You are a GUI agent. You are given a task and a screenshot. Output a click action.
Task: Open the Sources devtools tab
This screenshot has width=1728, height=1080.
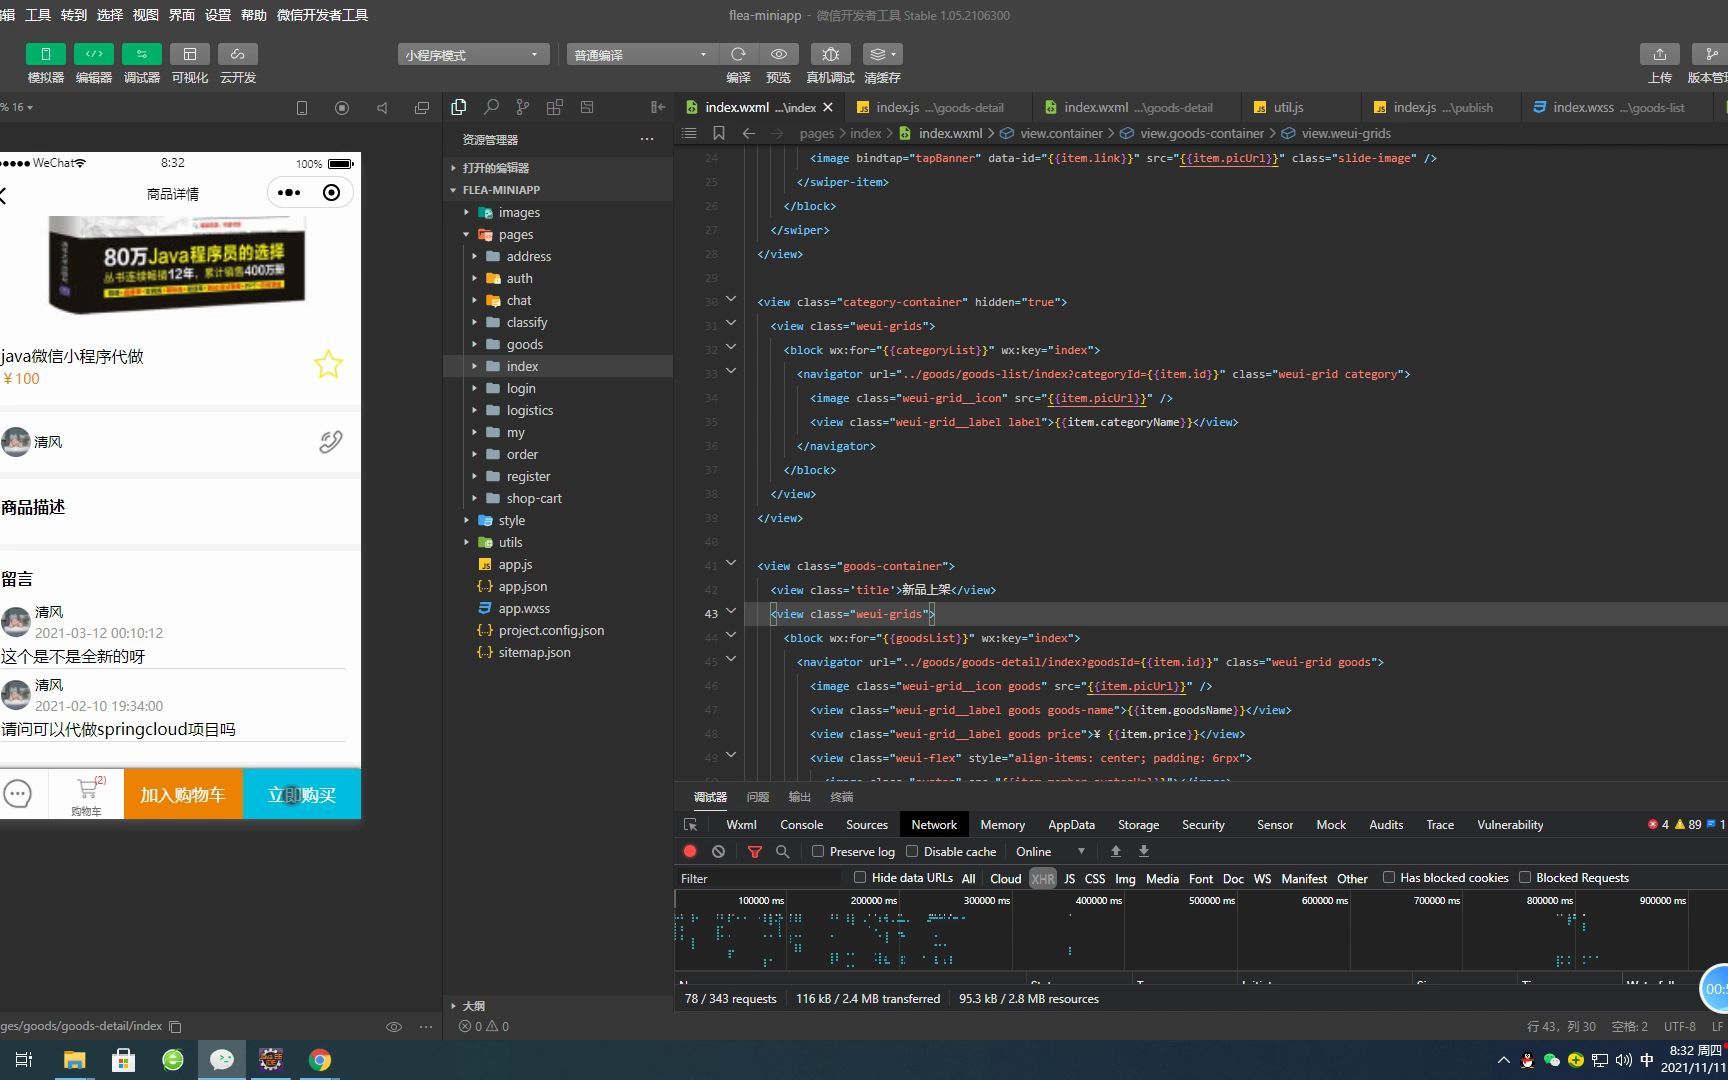(866, 824)
